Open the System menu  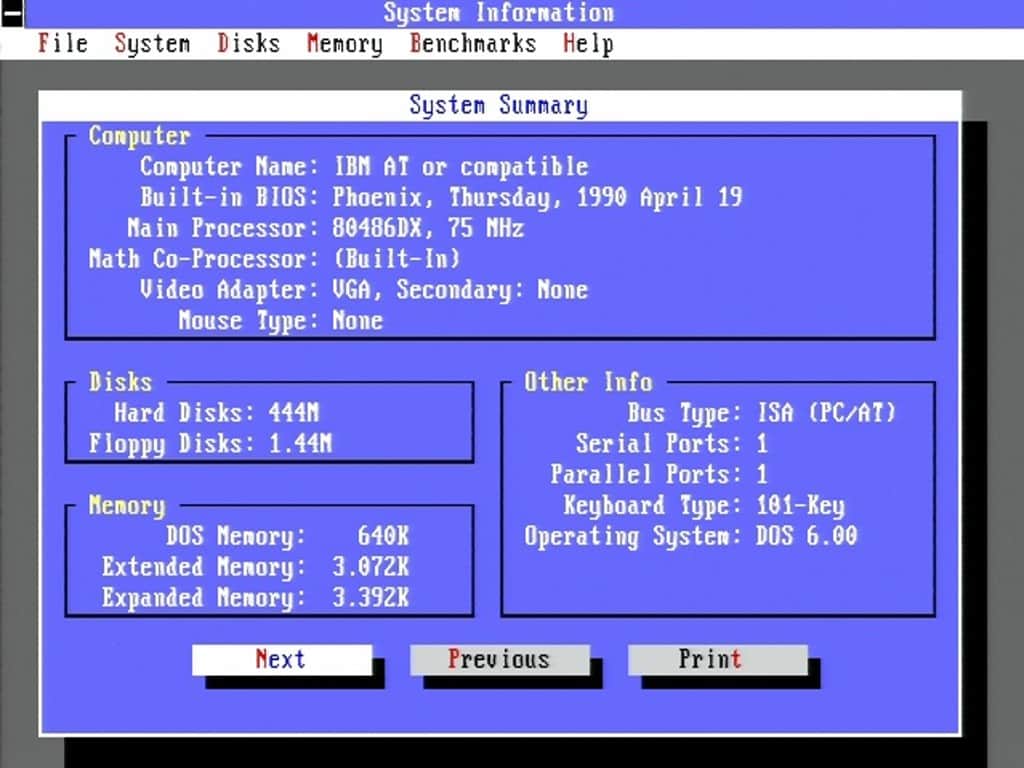[152, 44]
